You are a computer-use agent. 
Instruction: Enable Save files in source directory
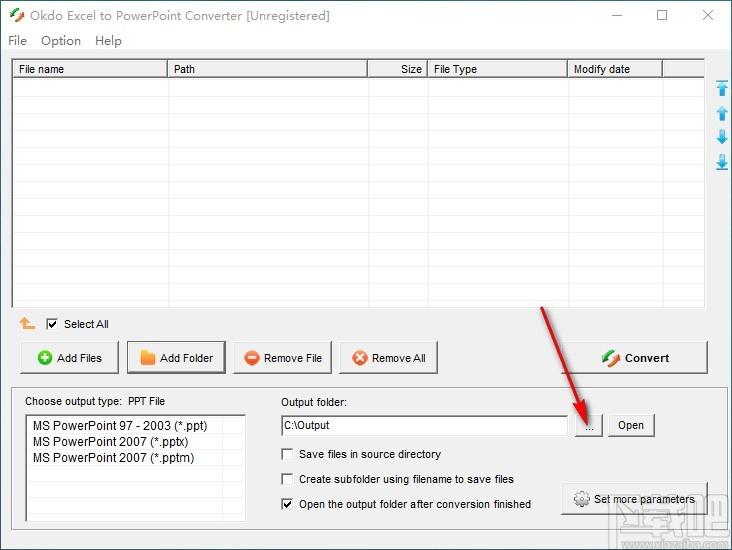tap(287, 454)
